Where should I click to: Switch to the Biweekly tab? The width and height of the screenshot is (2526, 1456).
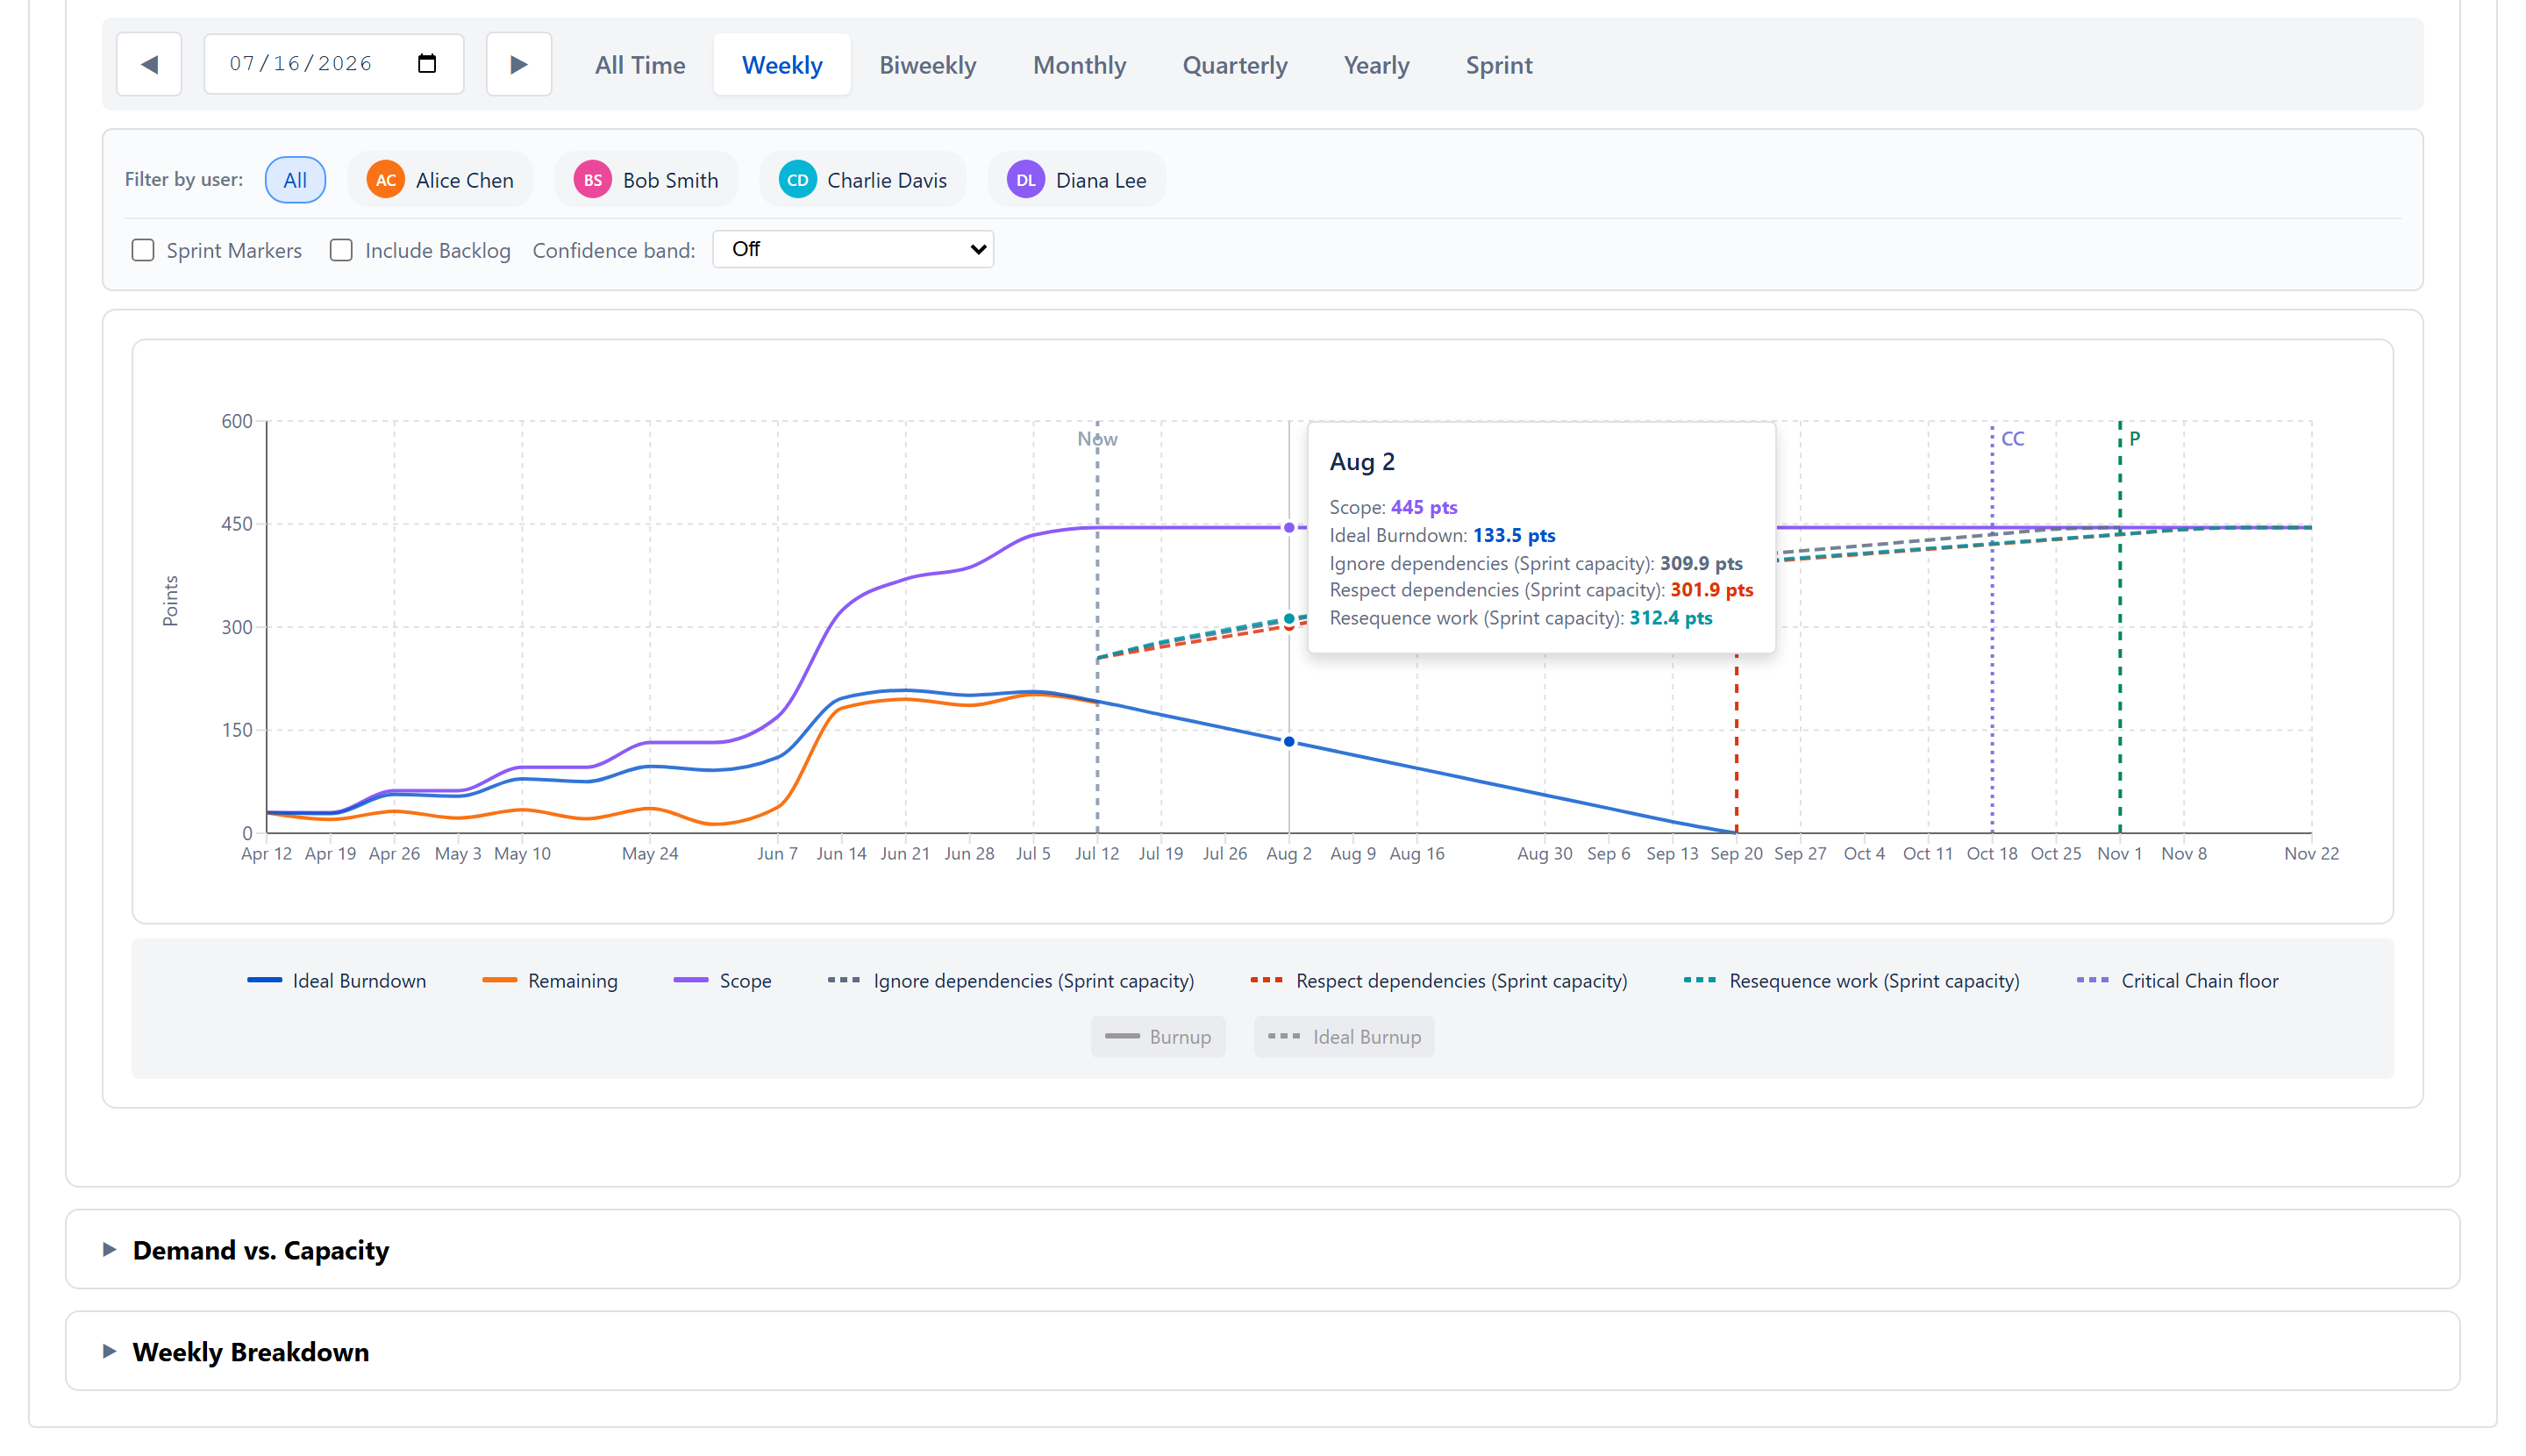[927, 65]
